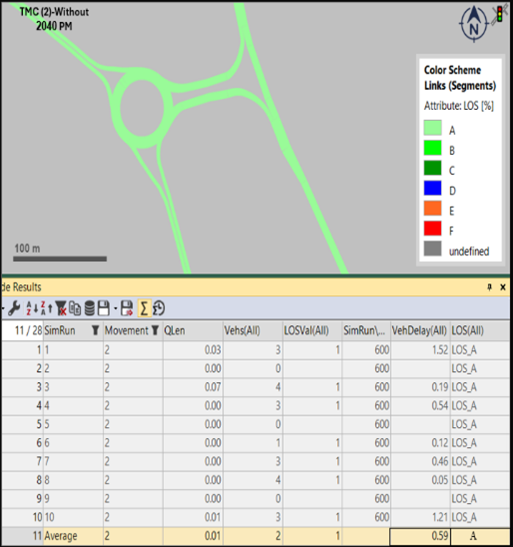Toggle the Sigma aggregate rows button
Screen dimensions: 513x547
pyautogui.click(x=144, y=309)
